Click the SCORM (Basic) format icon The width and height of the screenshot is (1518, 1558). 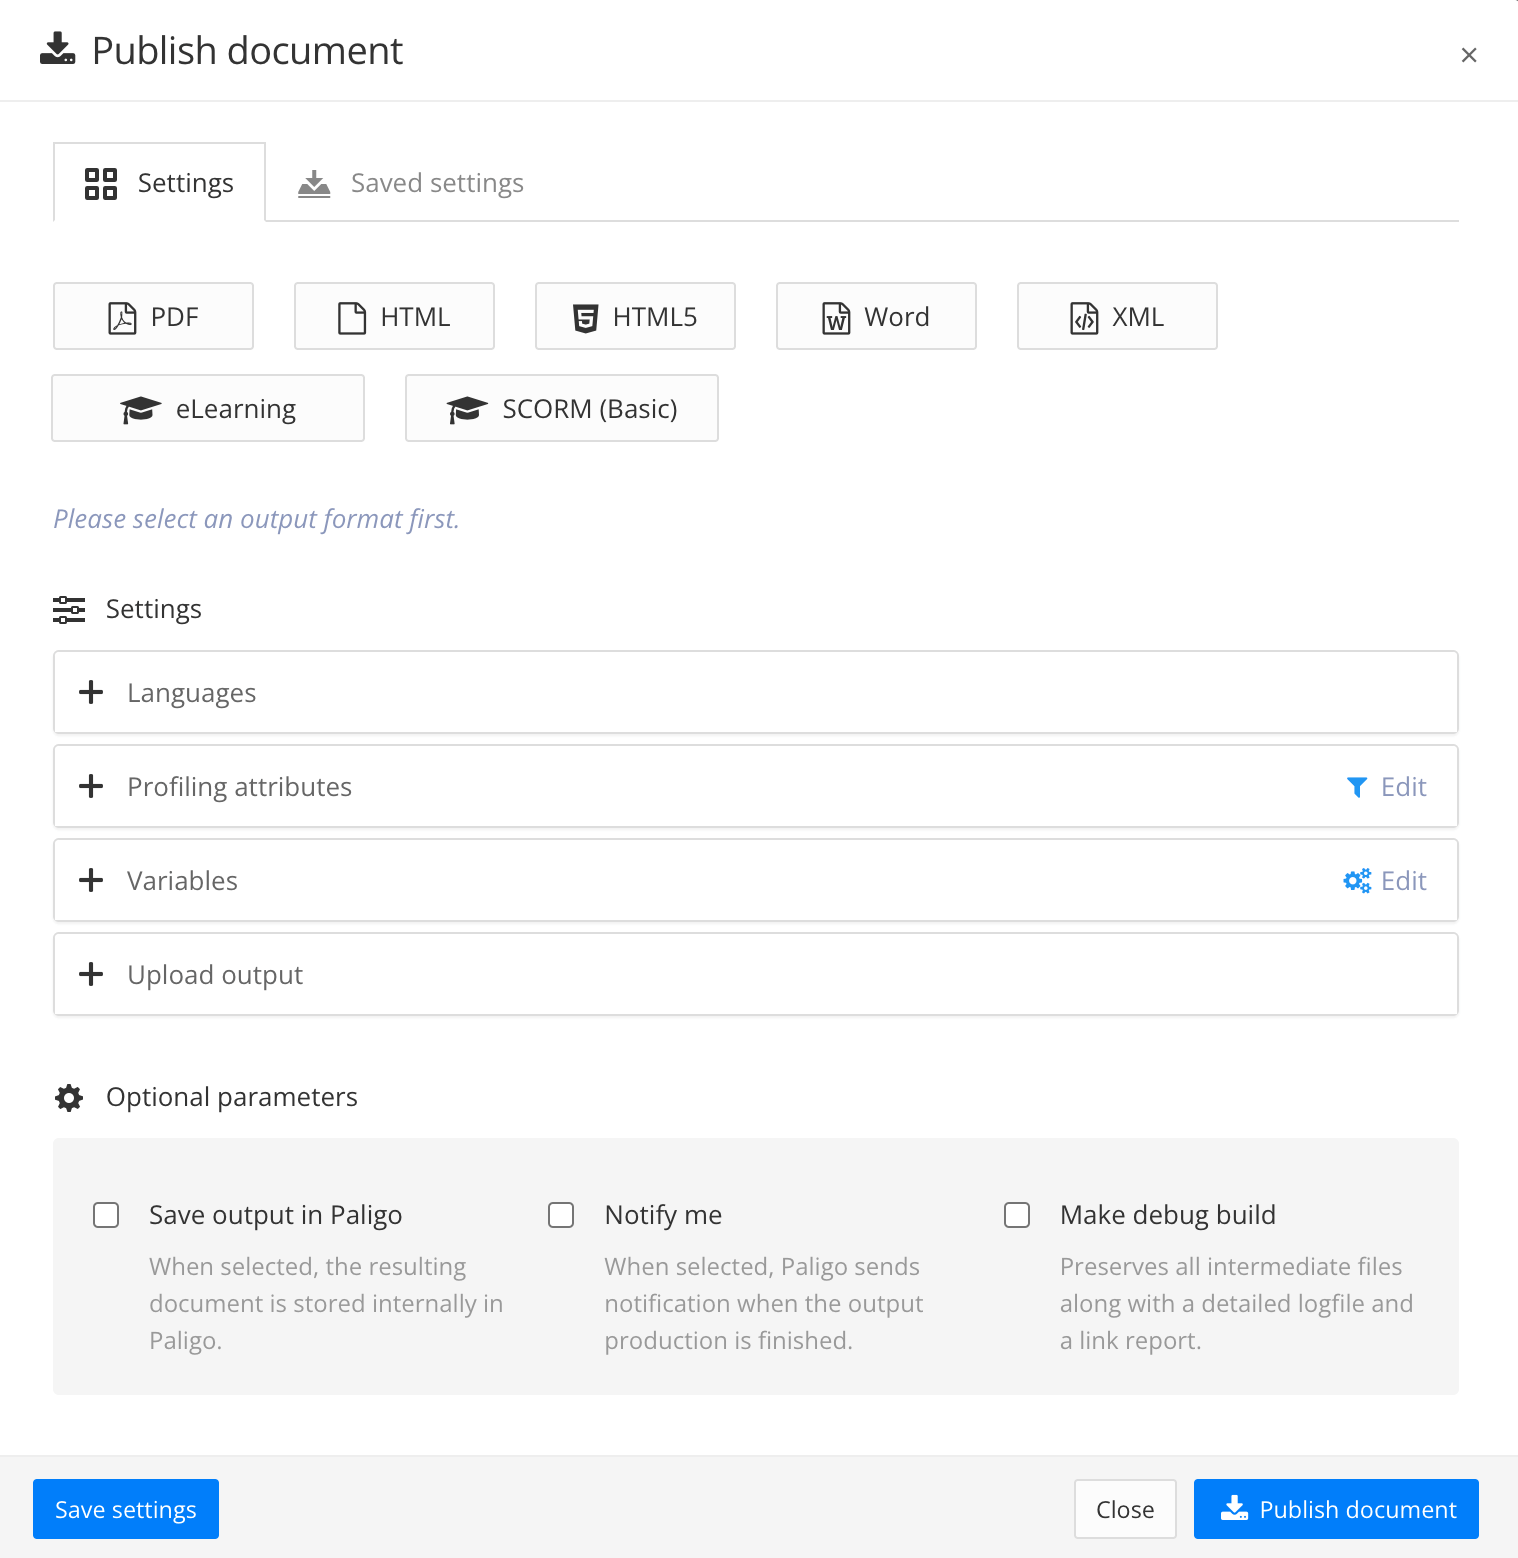[x=466, y=408]
